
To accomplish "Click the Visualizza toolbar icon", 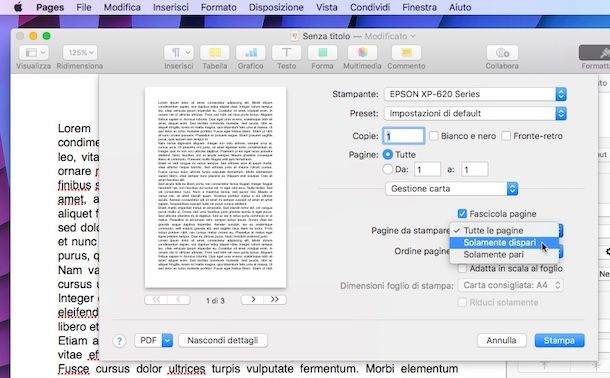I will click(x=33, y=52).
